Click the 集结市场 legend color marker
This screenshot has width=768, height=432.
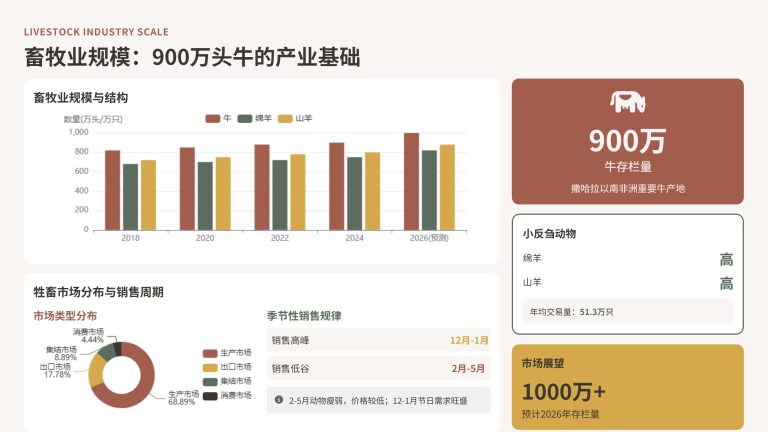tap(210, 381)
